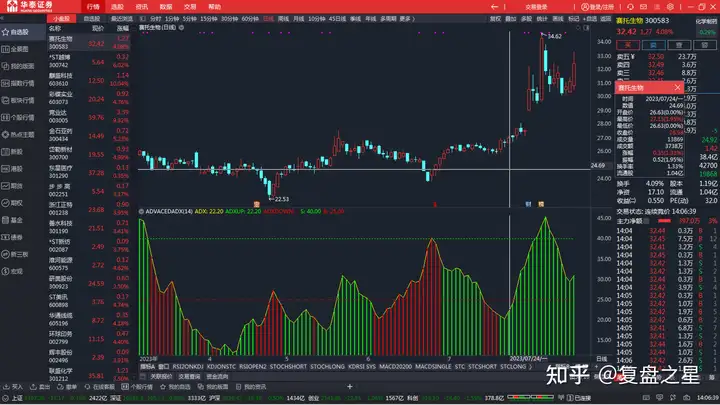Switch chart to 60分钟 period

pyautogui.click(x=250, y=19)
